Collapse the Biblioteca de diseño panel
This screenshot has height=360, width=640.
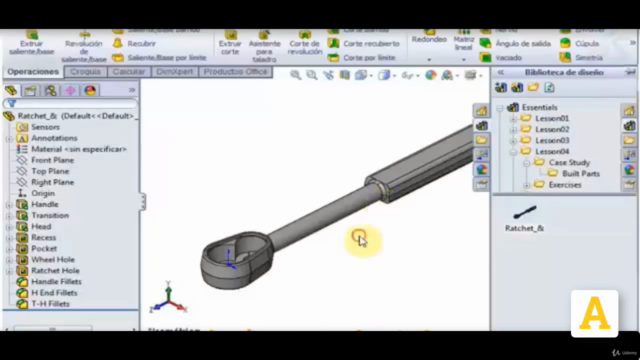[501, 72]
